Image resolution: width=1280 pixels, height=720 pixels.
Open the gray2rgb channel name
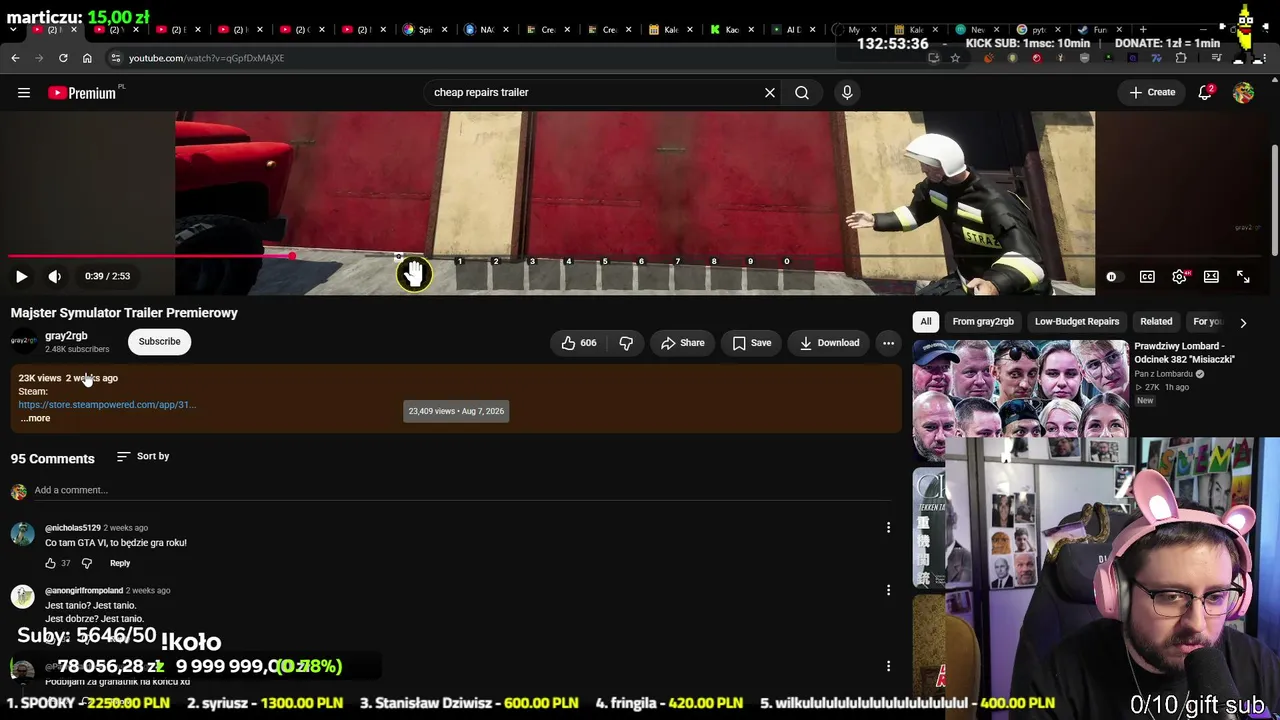pyautogui.click(x=66, y=336)
